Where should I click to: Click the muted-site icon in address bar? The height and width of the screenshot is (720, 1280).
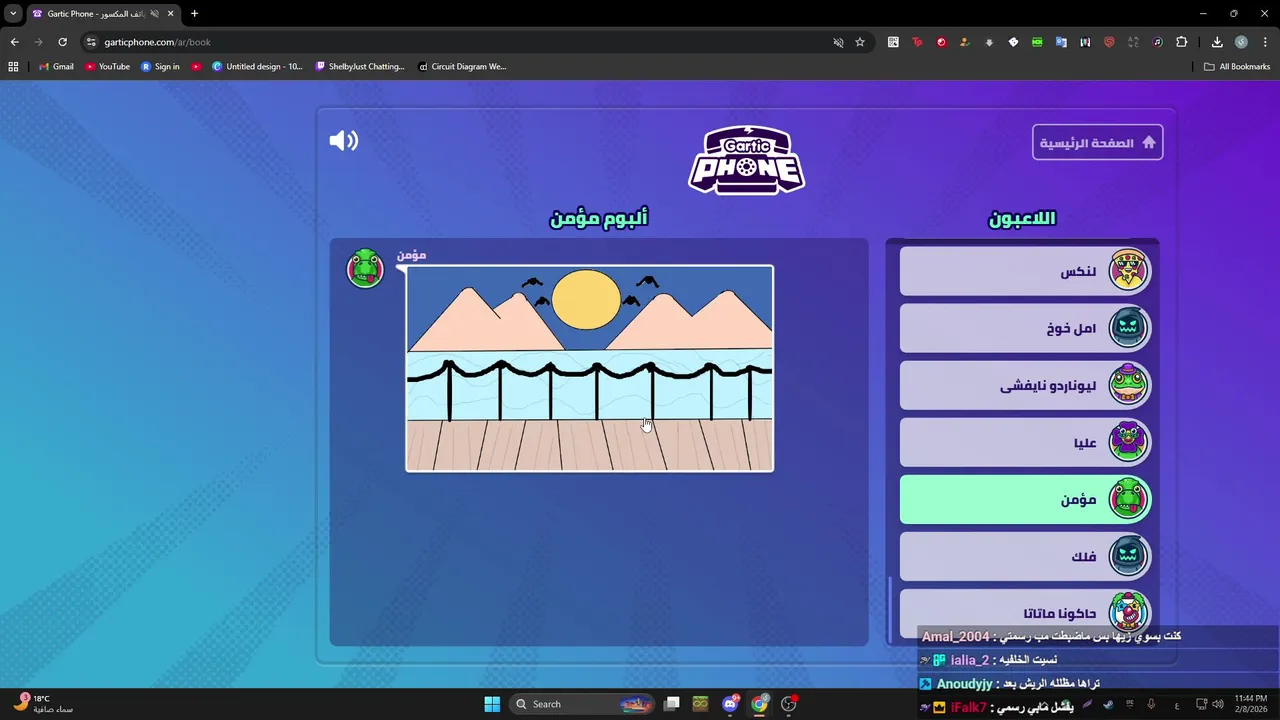(838, 42)
